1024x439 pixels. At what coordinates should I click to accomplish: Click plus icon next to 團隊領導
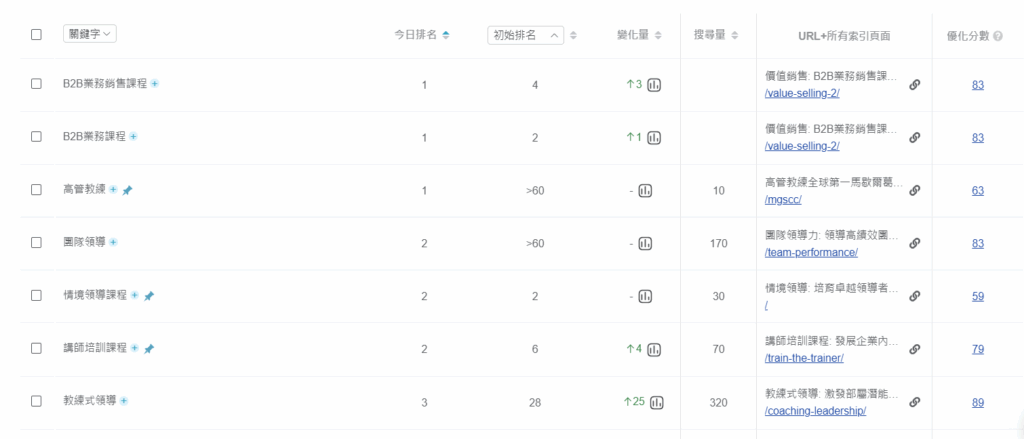tap(113, 242)
